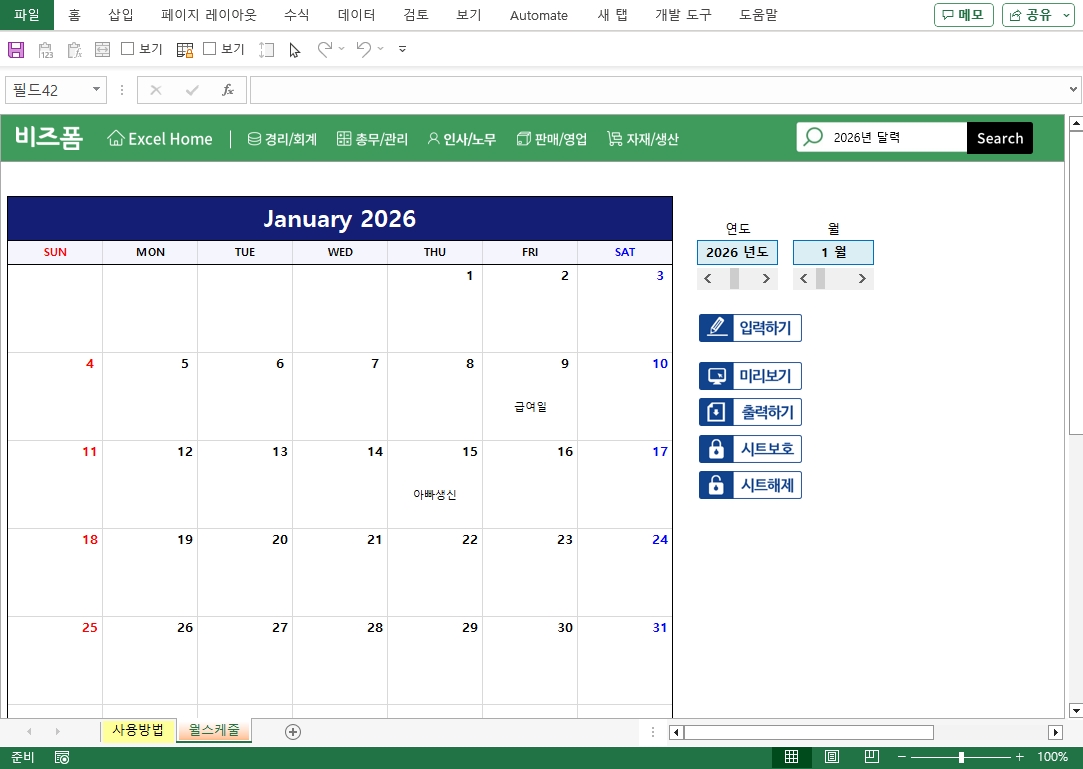The image size is (1083, 769).
Task: Click the 미리보기 button
Action: 750,376
